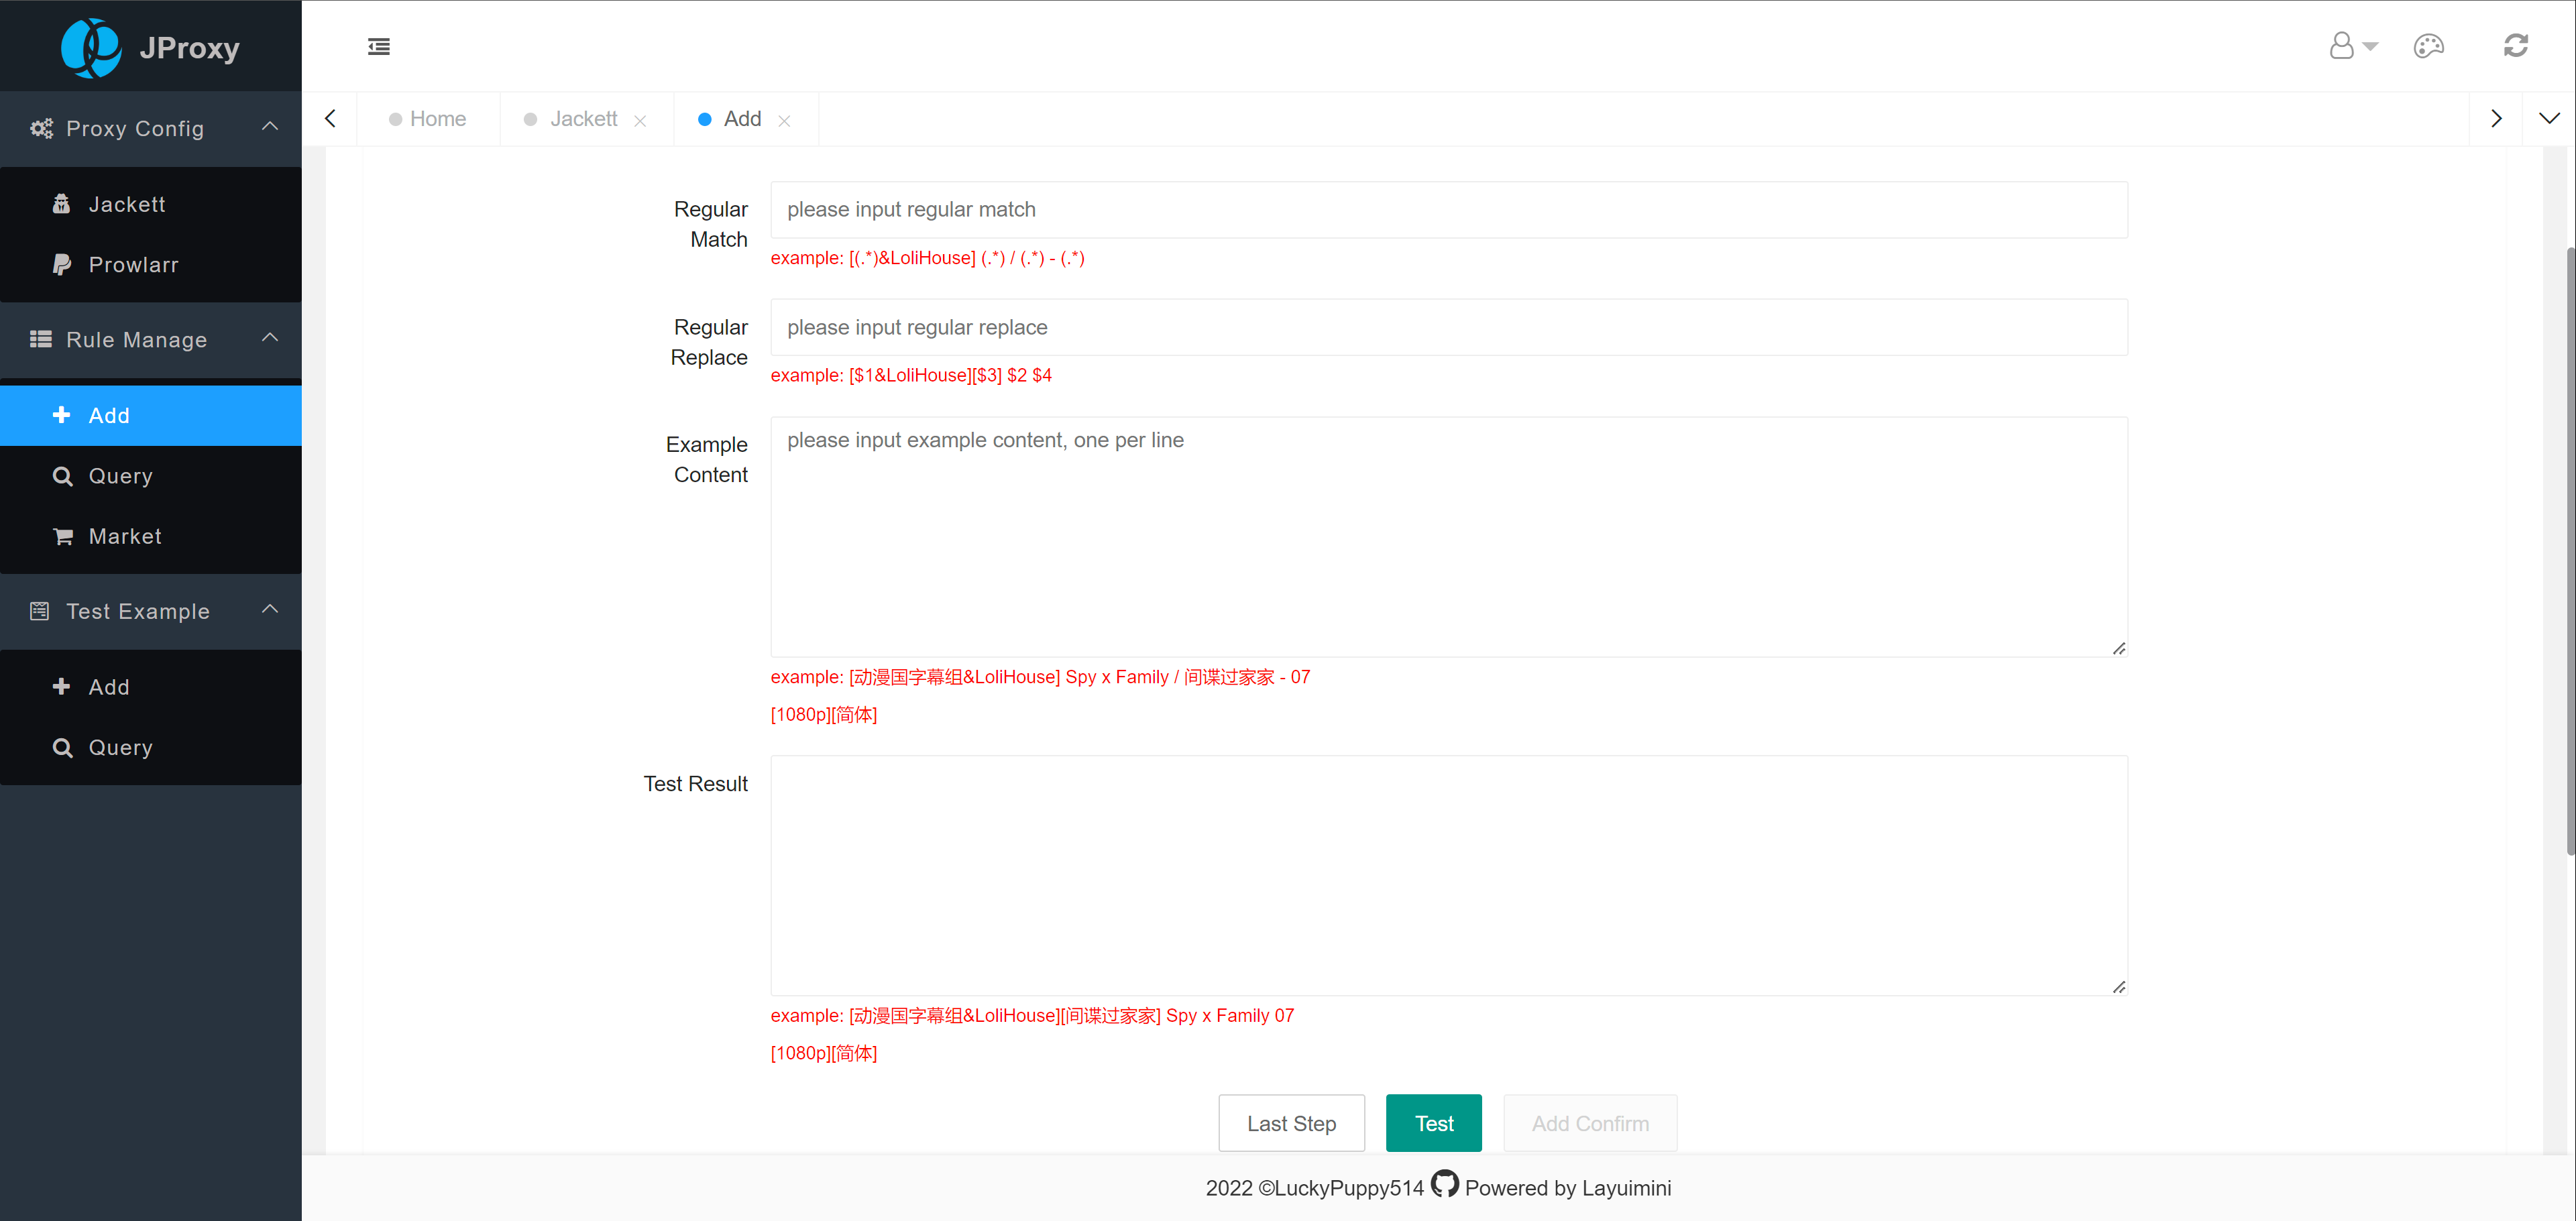The width and height of the screenshot is (2576, 1221).
Task: Open Market under Rule Manage
Action: point(125,537)
